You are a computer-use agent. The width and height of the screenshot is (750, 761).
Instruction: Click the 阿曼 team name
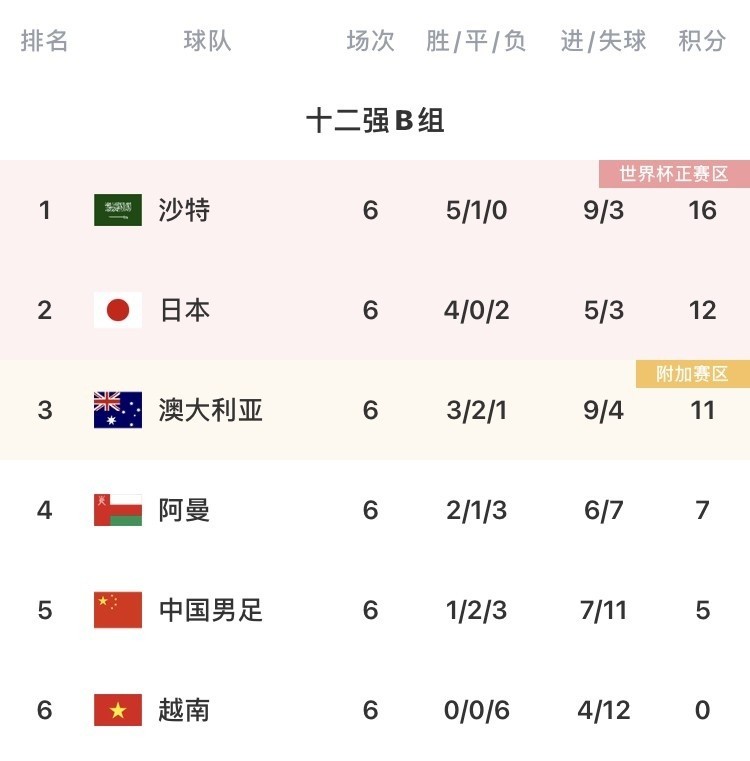click(x=184, y=510)
